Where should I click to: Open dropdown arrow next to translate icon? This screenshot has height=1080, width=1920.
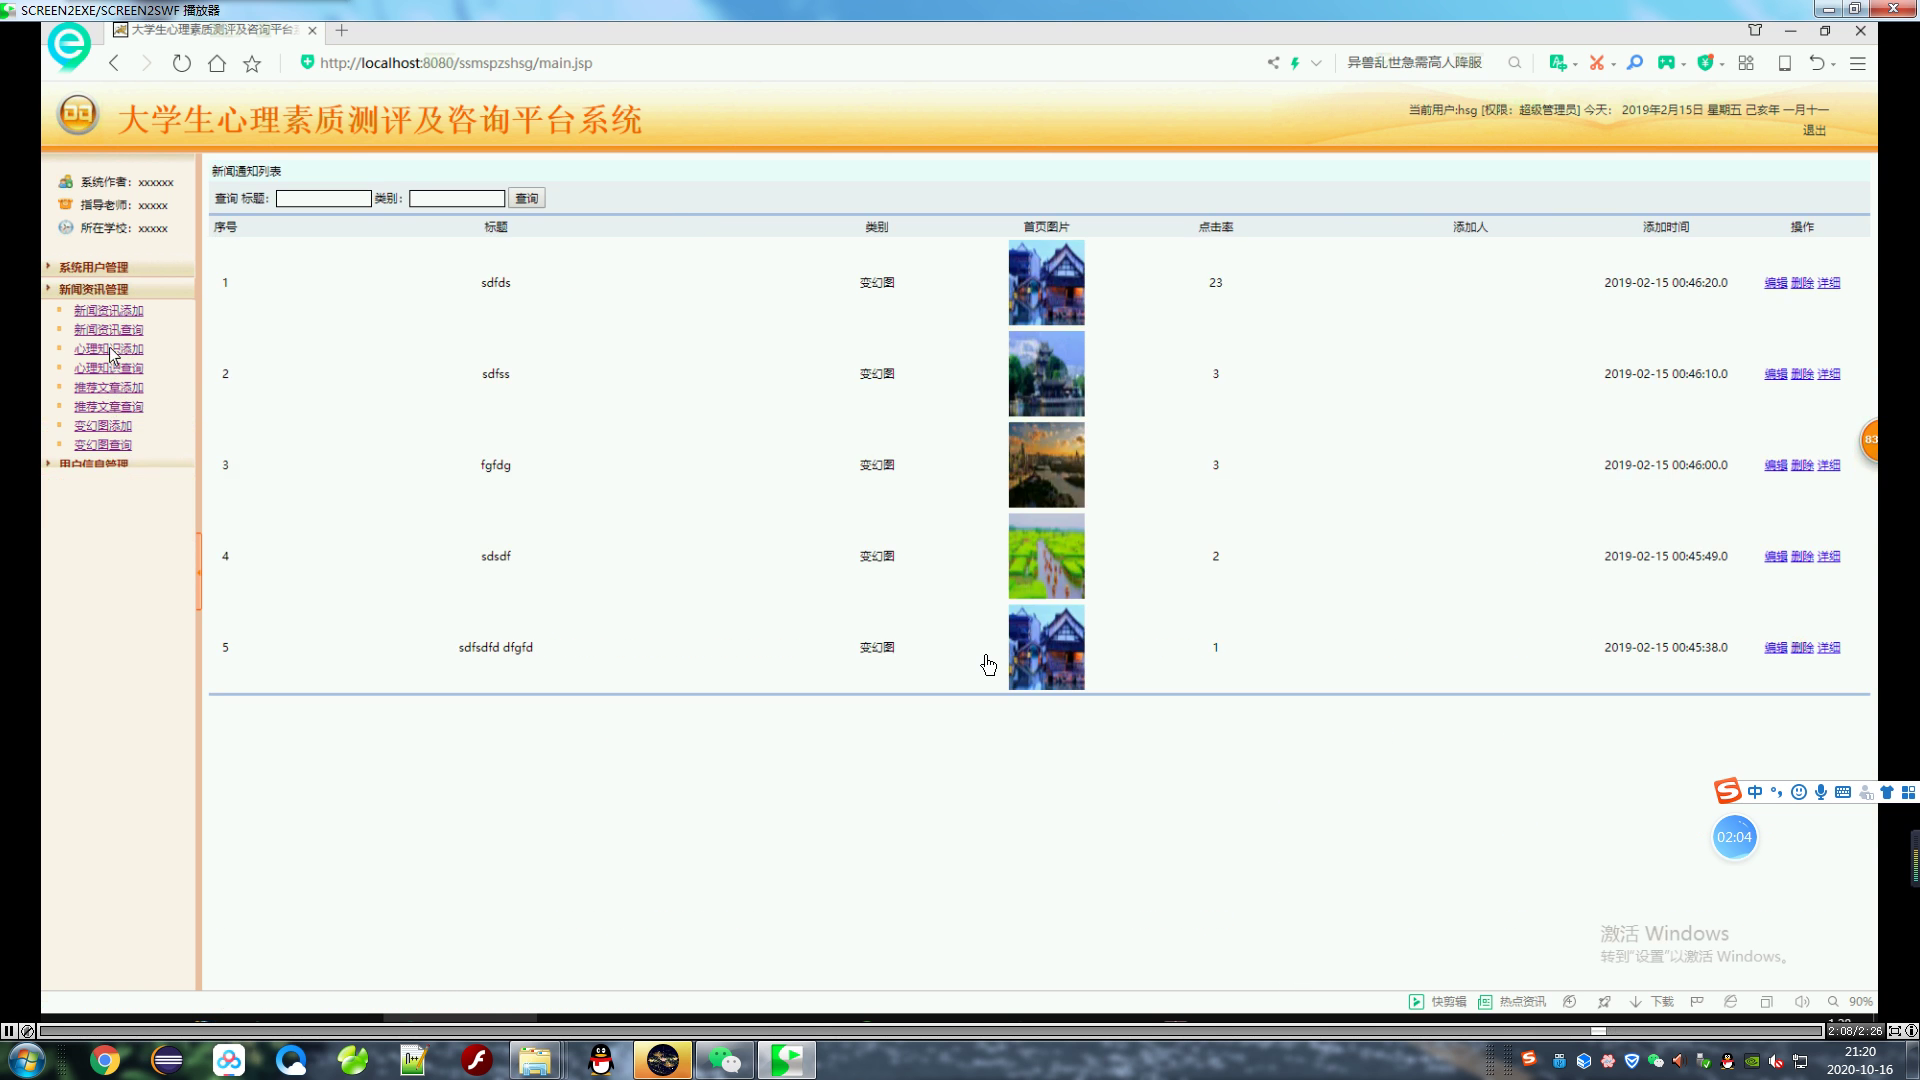click(x=1575, y=64)
